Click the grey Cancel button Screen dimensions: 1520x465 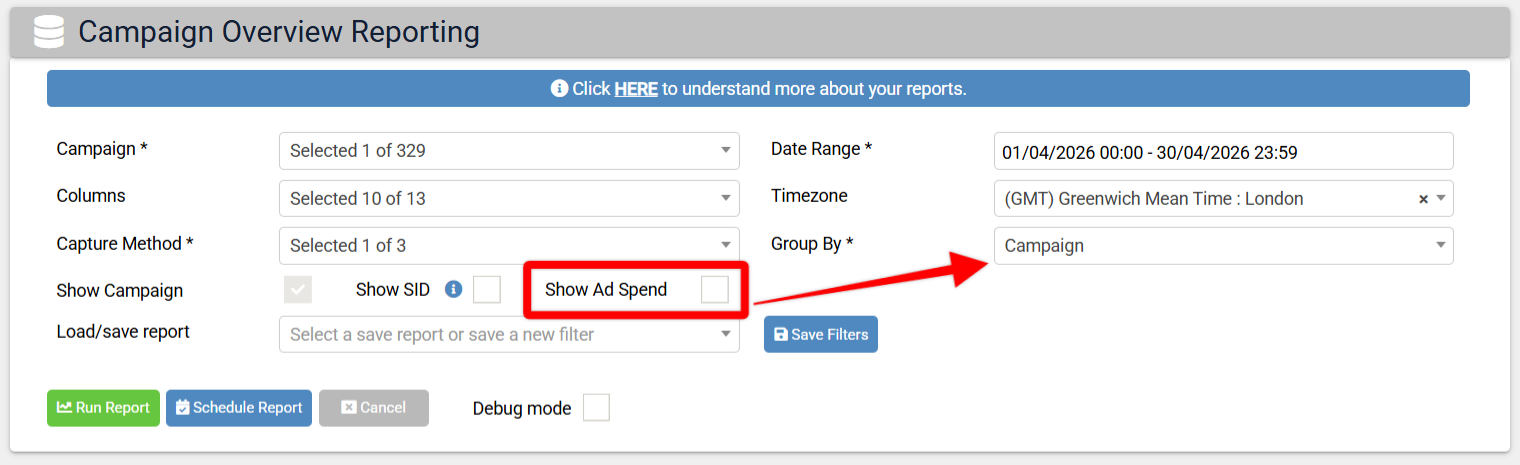coord(374,408)
